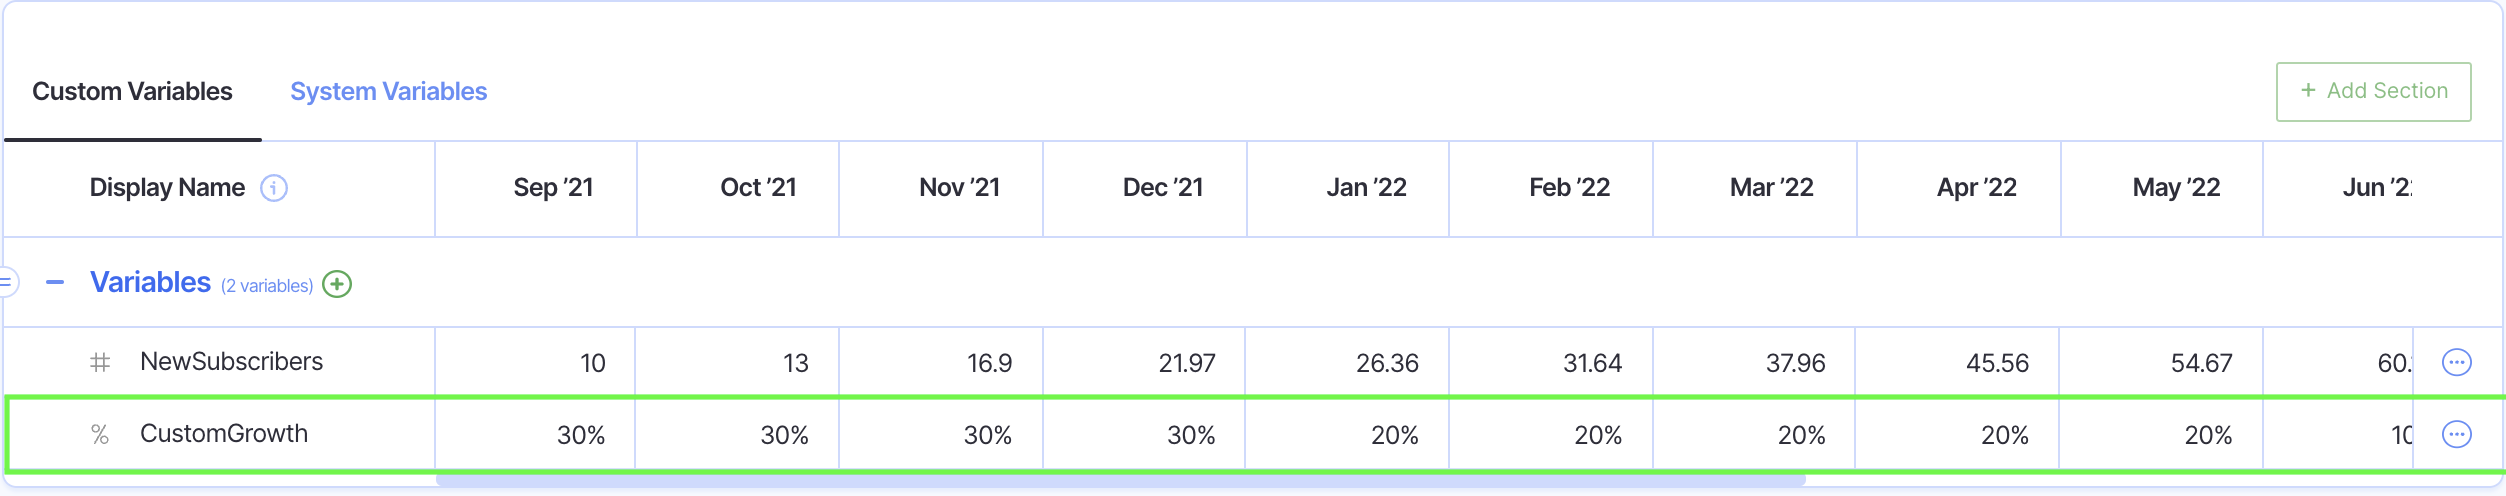Open the CustomGrowth row options menu
The width and height of the screenshot is (2506, 496).
[2456, 434]
